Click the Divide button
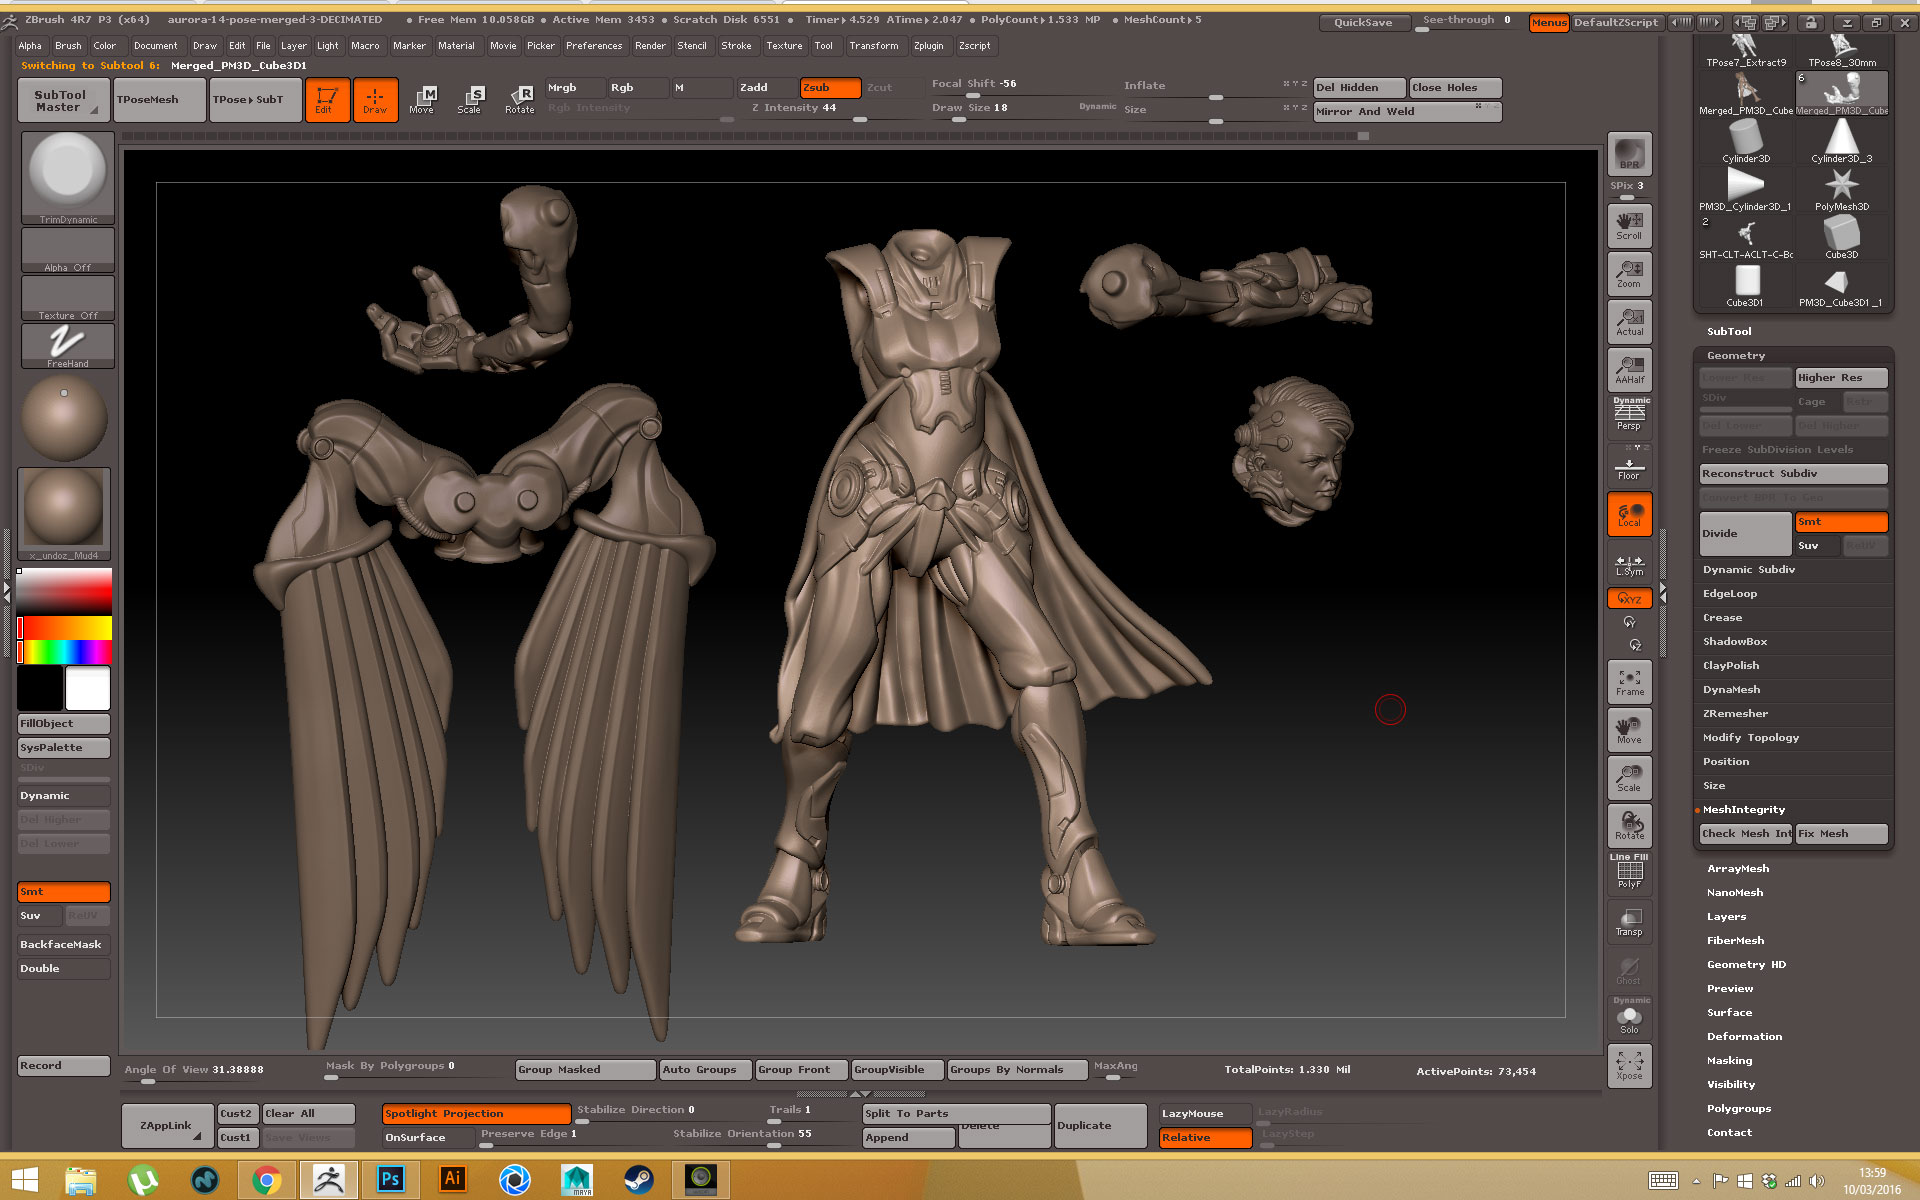The width and height of the screenshot is (1920, 1200). [1746, 534]
